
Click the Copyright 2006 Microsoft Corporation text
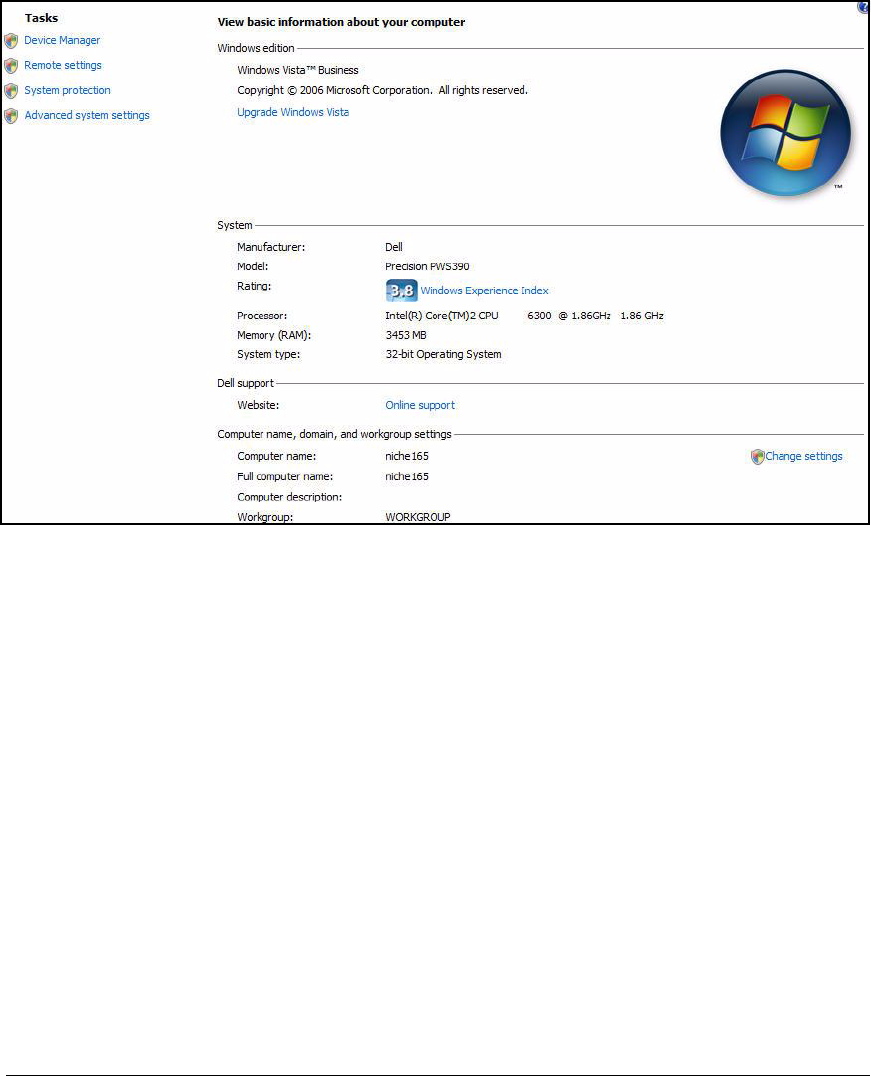(x=382, y=90)
